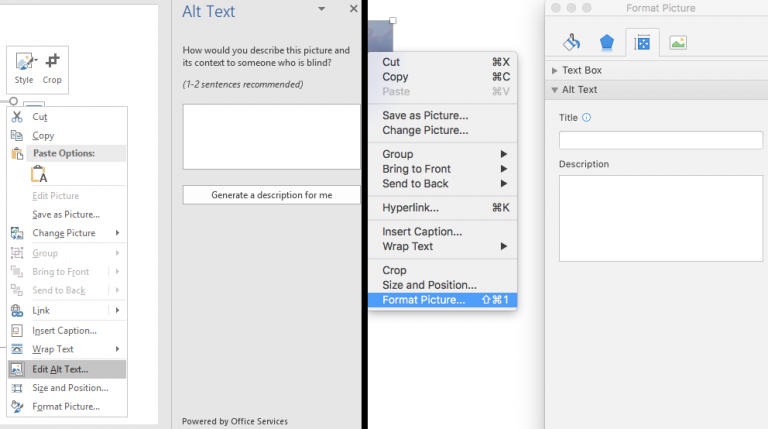The height and width of the screenshot is (429, 768).
Task: Choose Save as Picture in Windows menu
Action: (66, 214)
